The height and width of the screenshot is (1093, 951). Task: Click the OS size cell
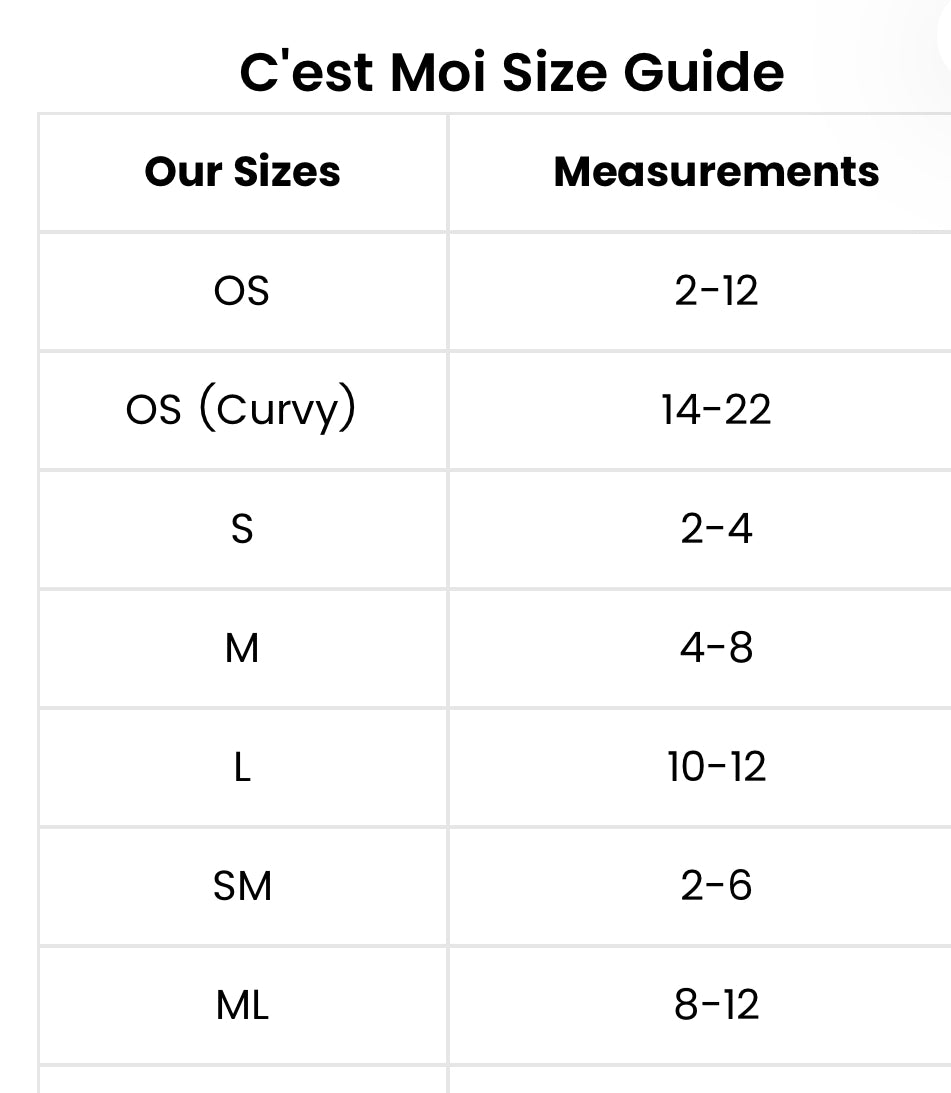(x=242, y=291)
